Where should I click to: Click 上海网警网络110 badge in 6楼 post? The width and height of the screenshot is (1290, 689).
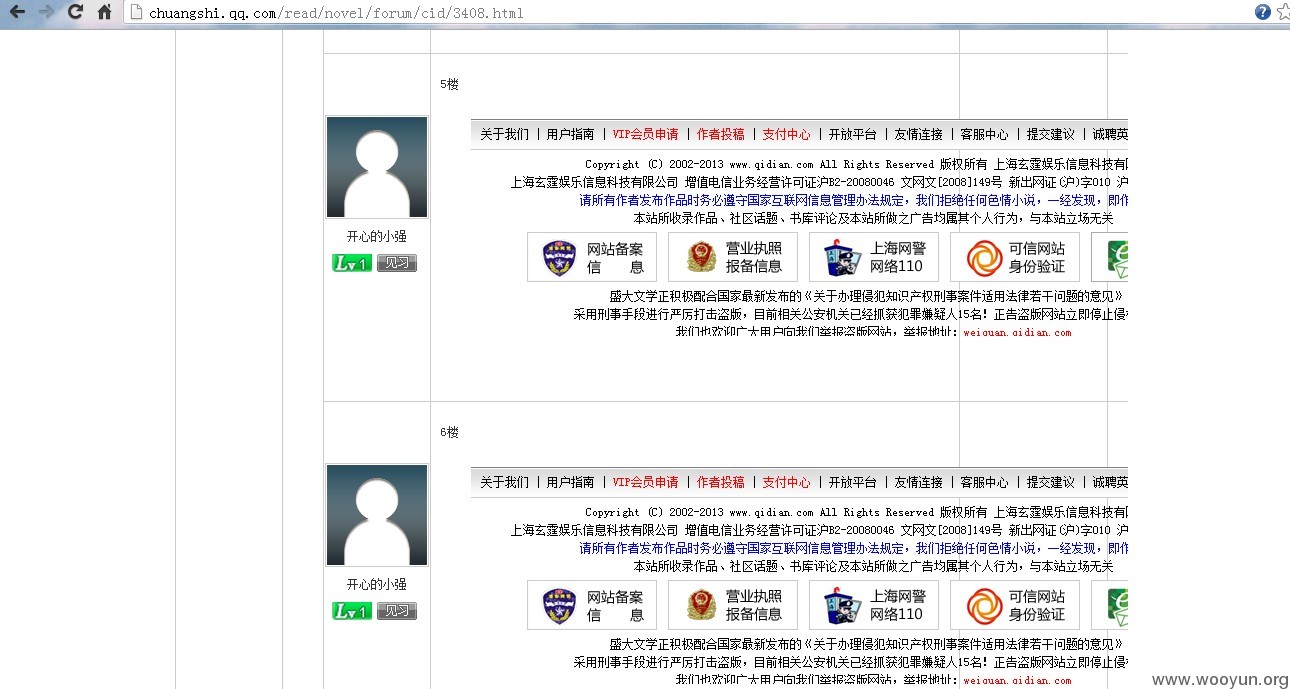click(x=874, y=605)
